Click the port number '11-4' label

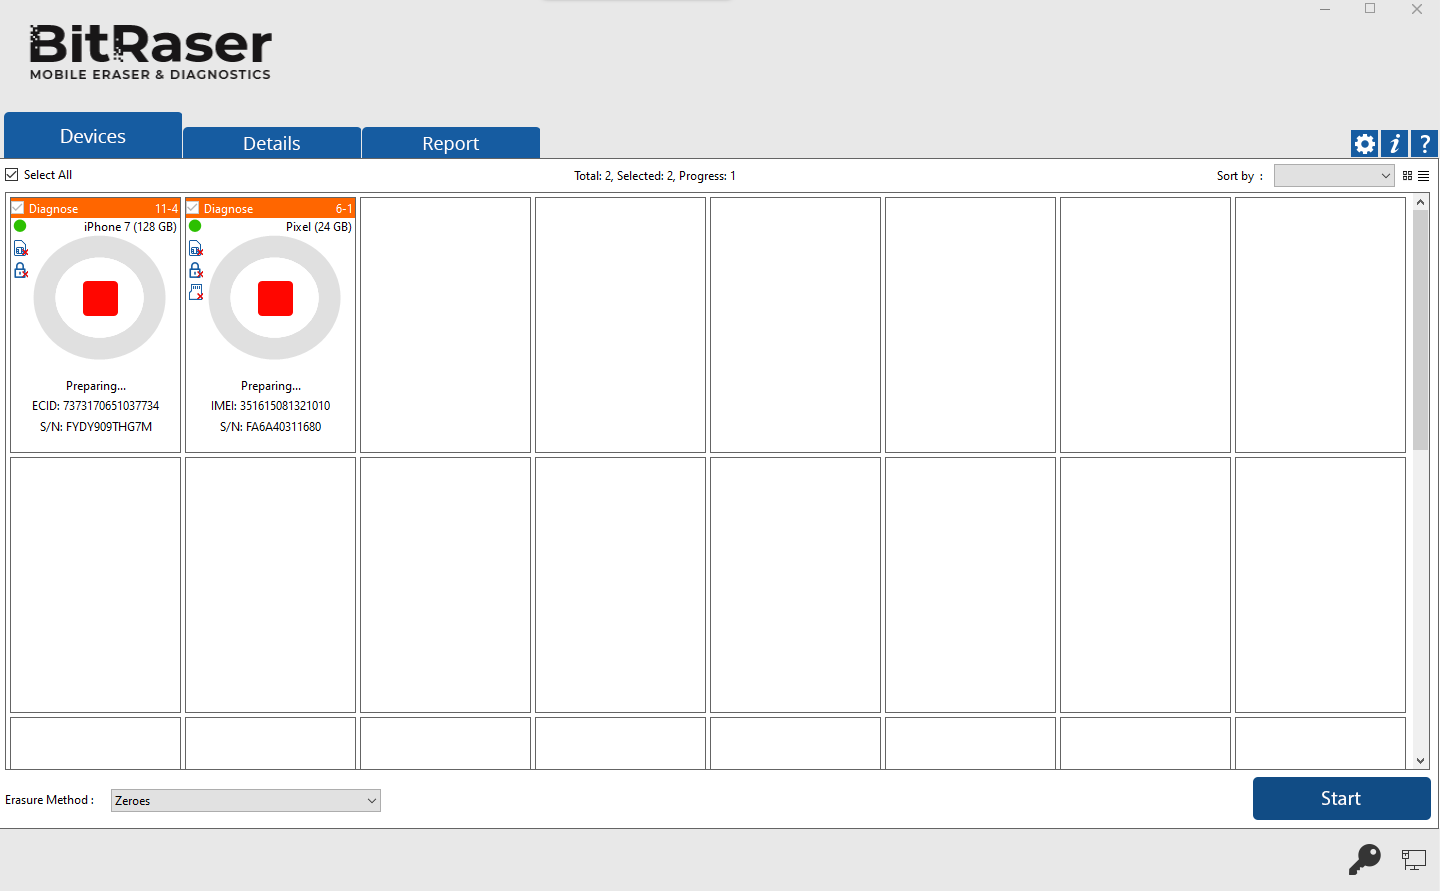166,209
